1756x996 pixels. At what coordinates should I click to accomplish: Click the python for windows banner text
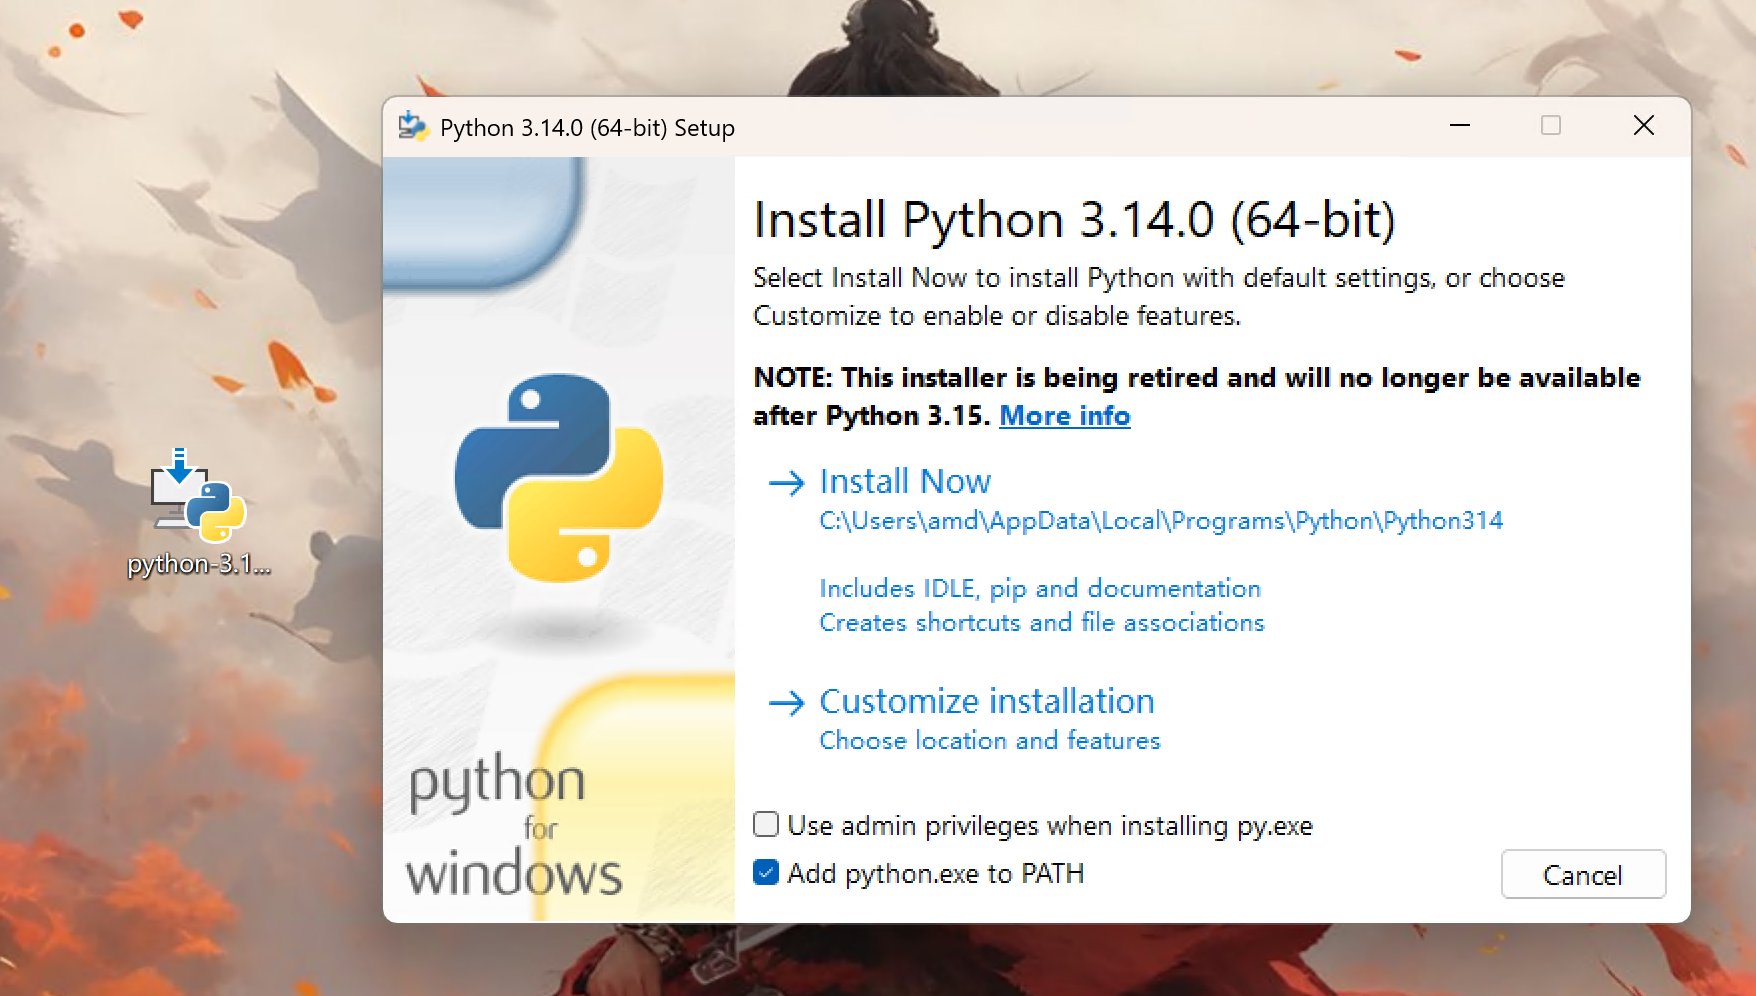[513, 827]
